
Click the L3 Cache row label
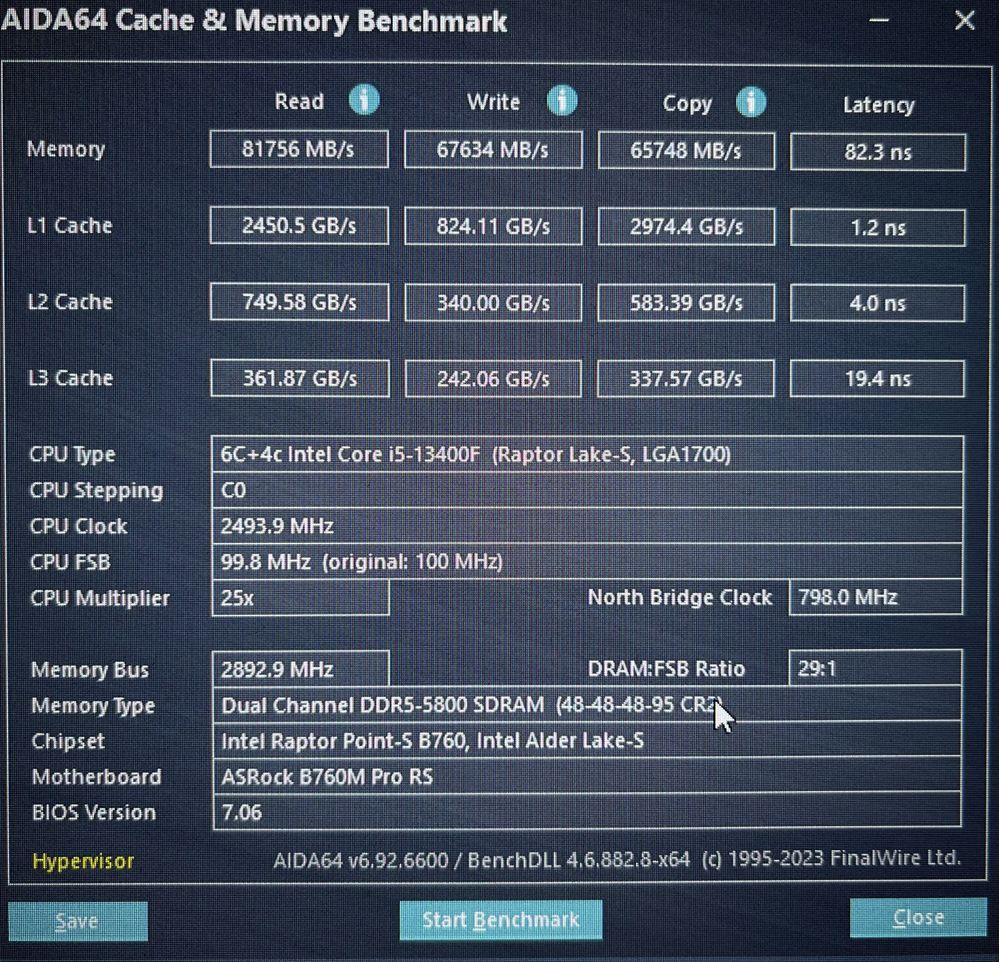point(71,378)
